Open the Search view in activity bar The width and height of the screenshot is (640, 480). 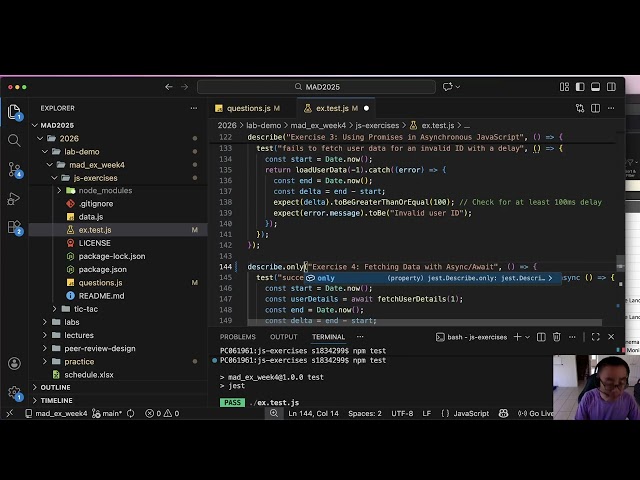pos(14,140)
